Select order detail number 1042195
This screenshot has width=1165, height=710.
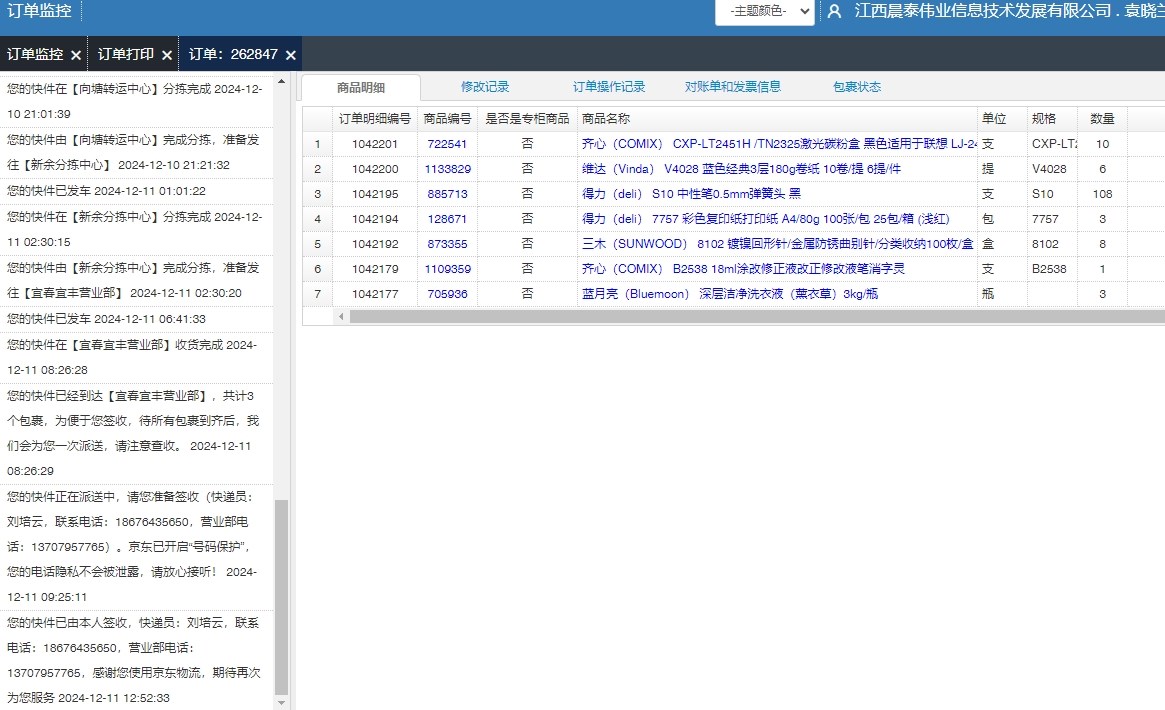point(374,194)
